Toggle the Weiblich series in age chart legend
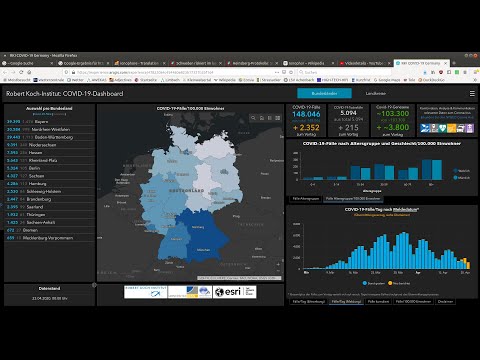The height and width of the screenshot is (360, 480). point(461,171)
